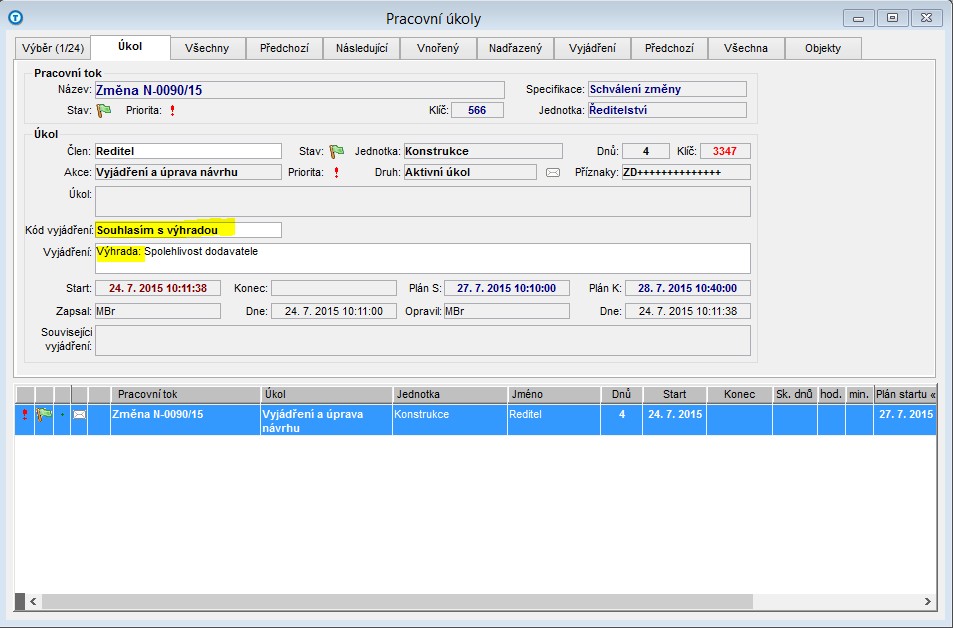Click the Název field with Změna N-0090/15
Viewport: 953px width, 628px height.
pyautogui.click(x=300, y=90)
